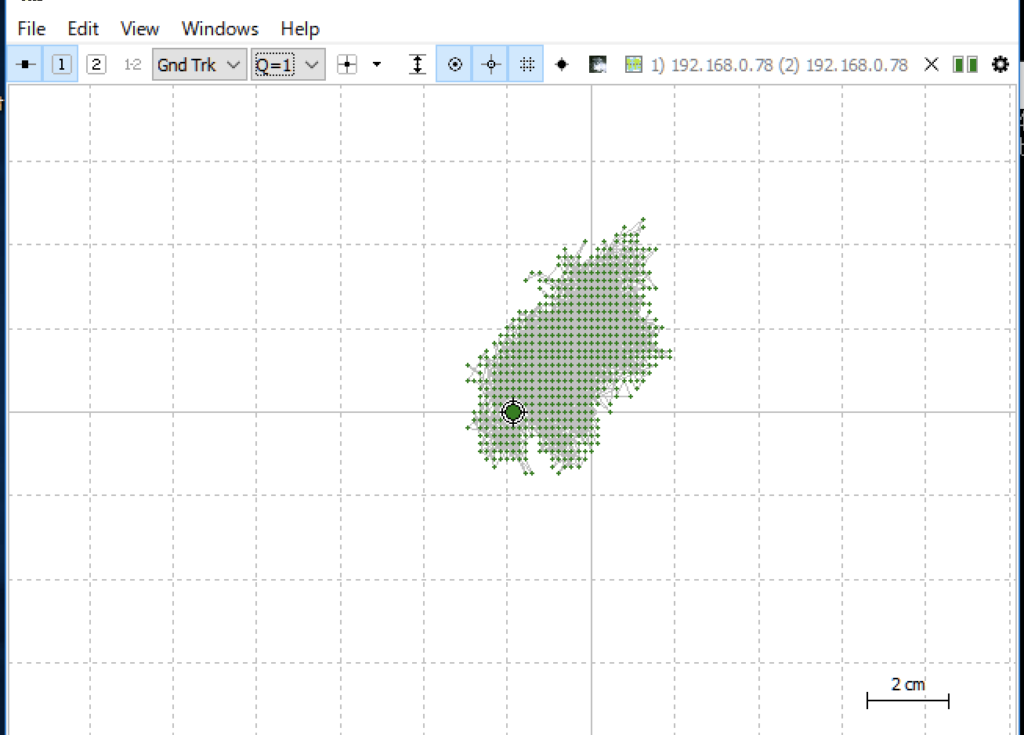Open options with the gear icon
1024x735 pixels.
[x=1000, y=64]
